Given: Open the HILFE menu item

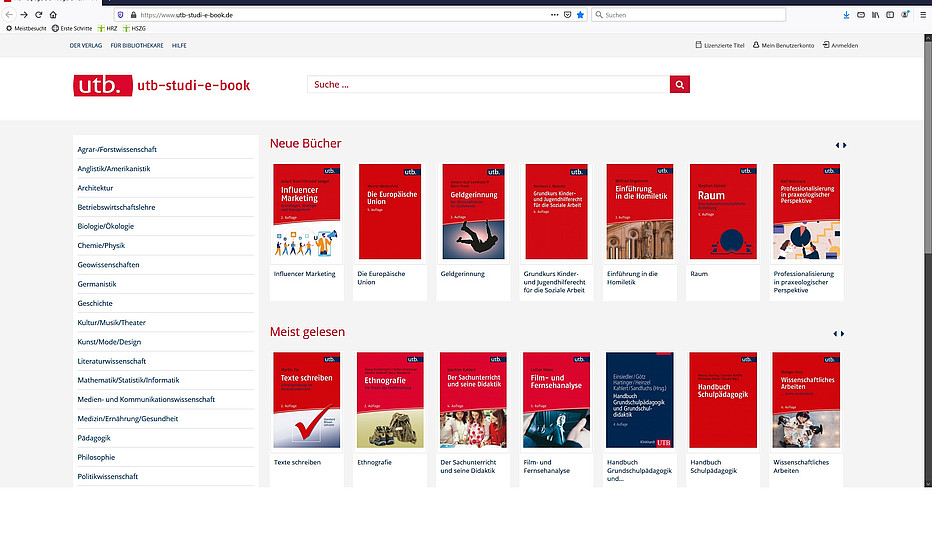Looking at the screenshot, I should click(179, 45).
